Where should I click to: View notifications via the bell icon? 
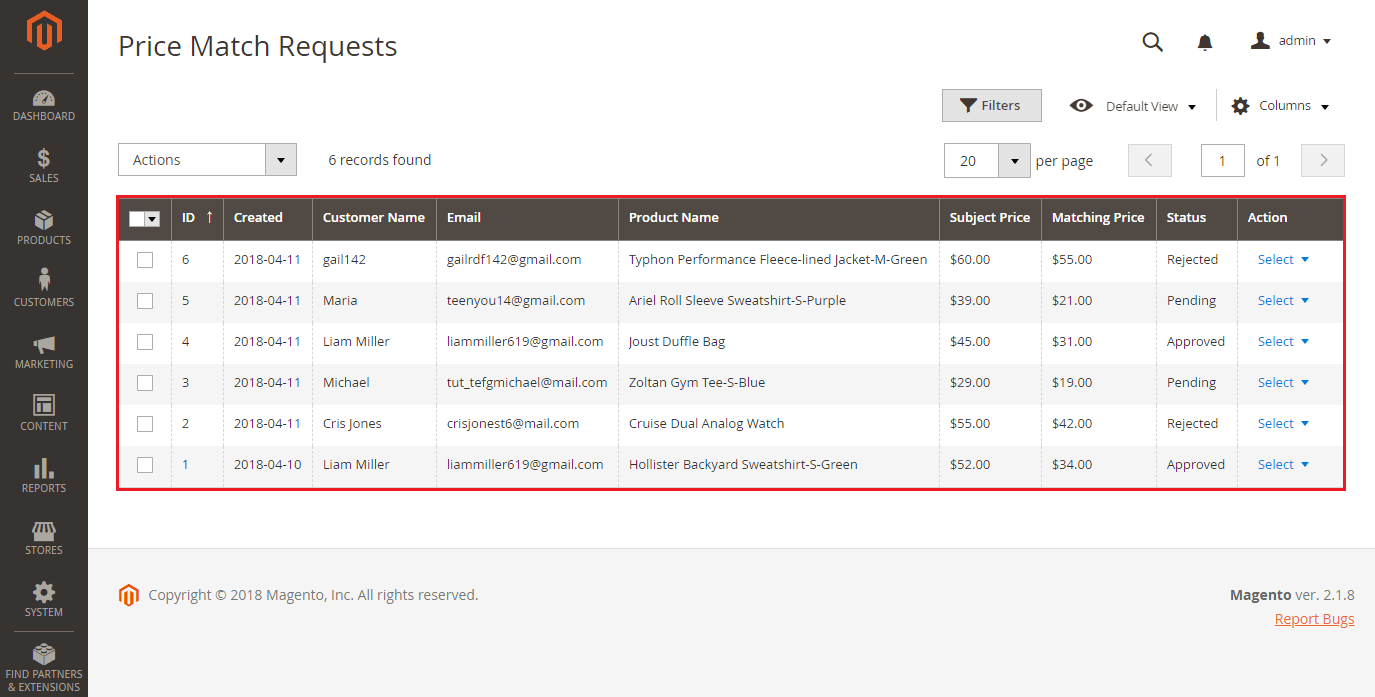click(1204, 42)
